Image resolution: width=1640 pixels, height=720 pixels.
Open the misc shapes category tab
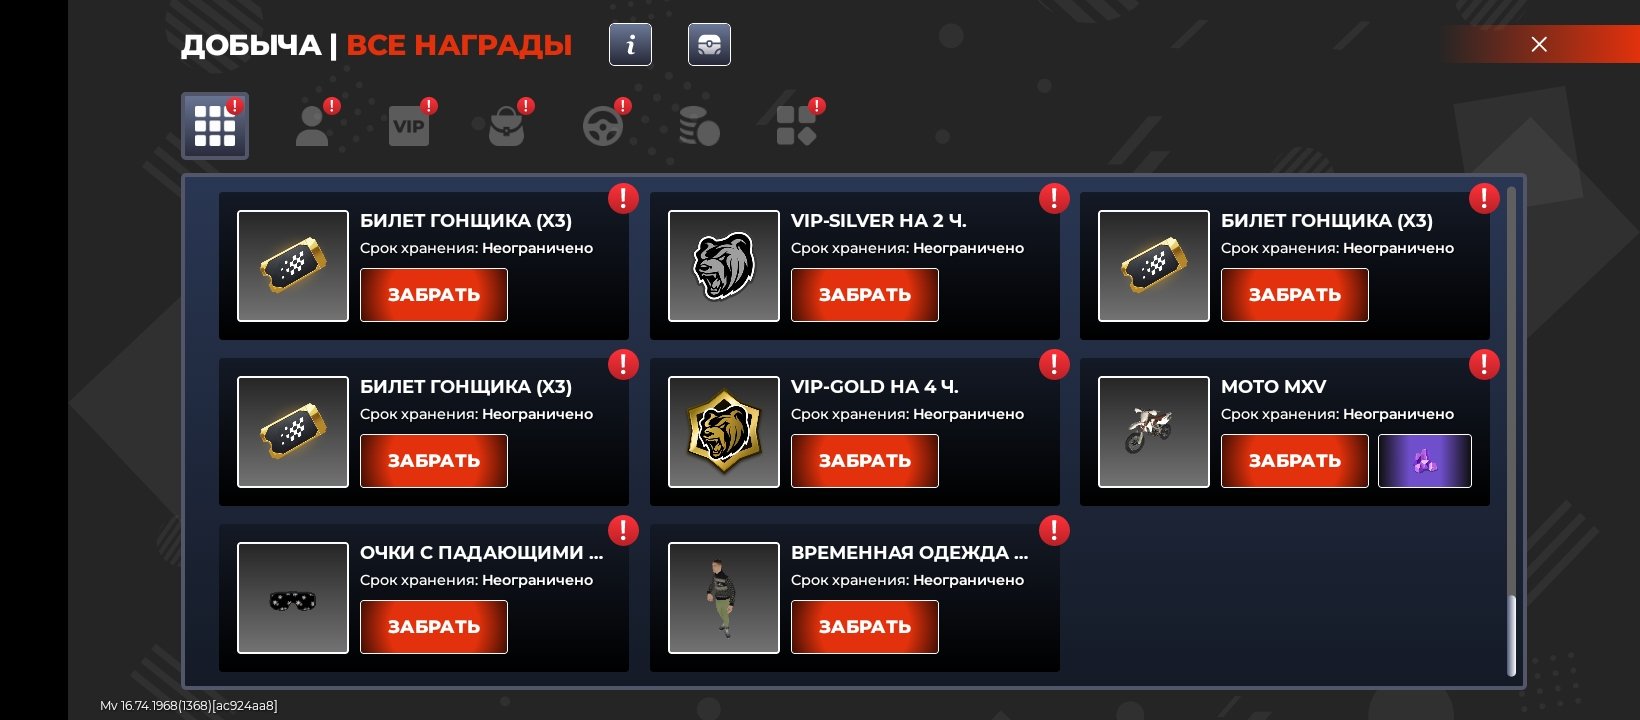coord(797,126)
